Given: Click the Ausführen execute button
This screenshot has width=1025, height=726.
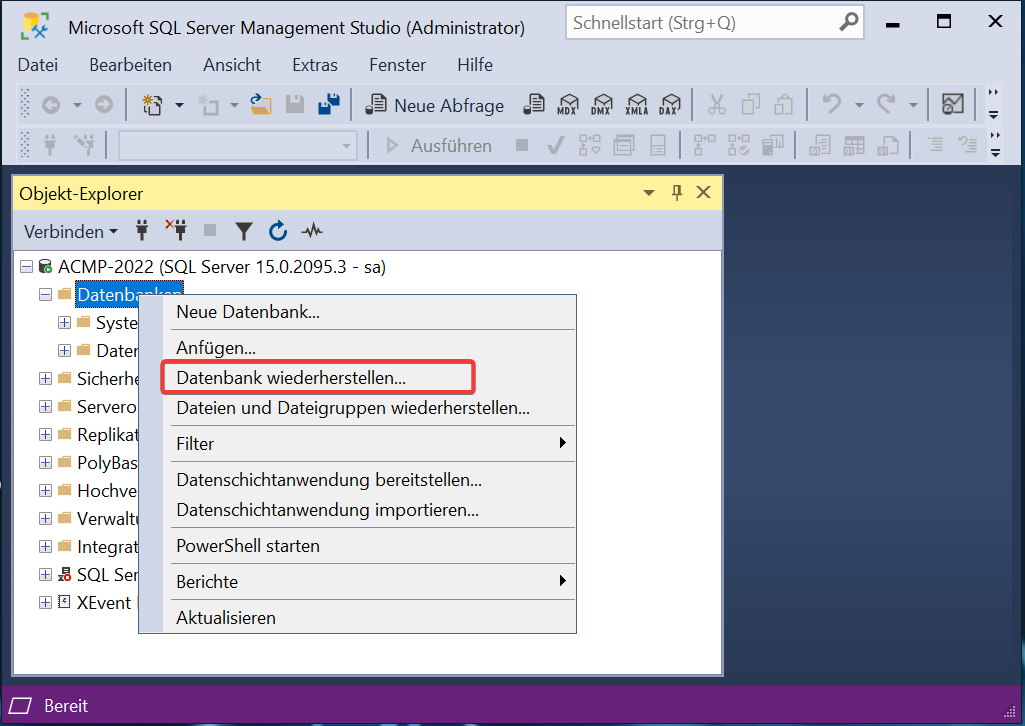Looking at the screenshot, I should [x=439, y=146].
